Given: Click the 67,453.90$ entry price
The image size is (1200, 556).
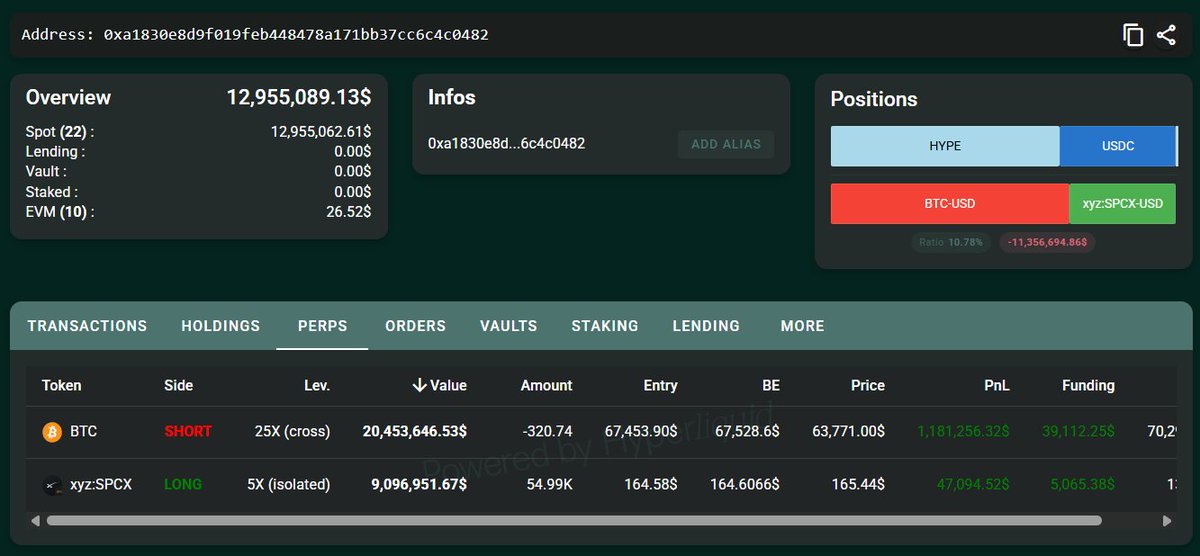Looking at the screenshot, I should click(x=641, y=432).
